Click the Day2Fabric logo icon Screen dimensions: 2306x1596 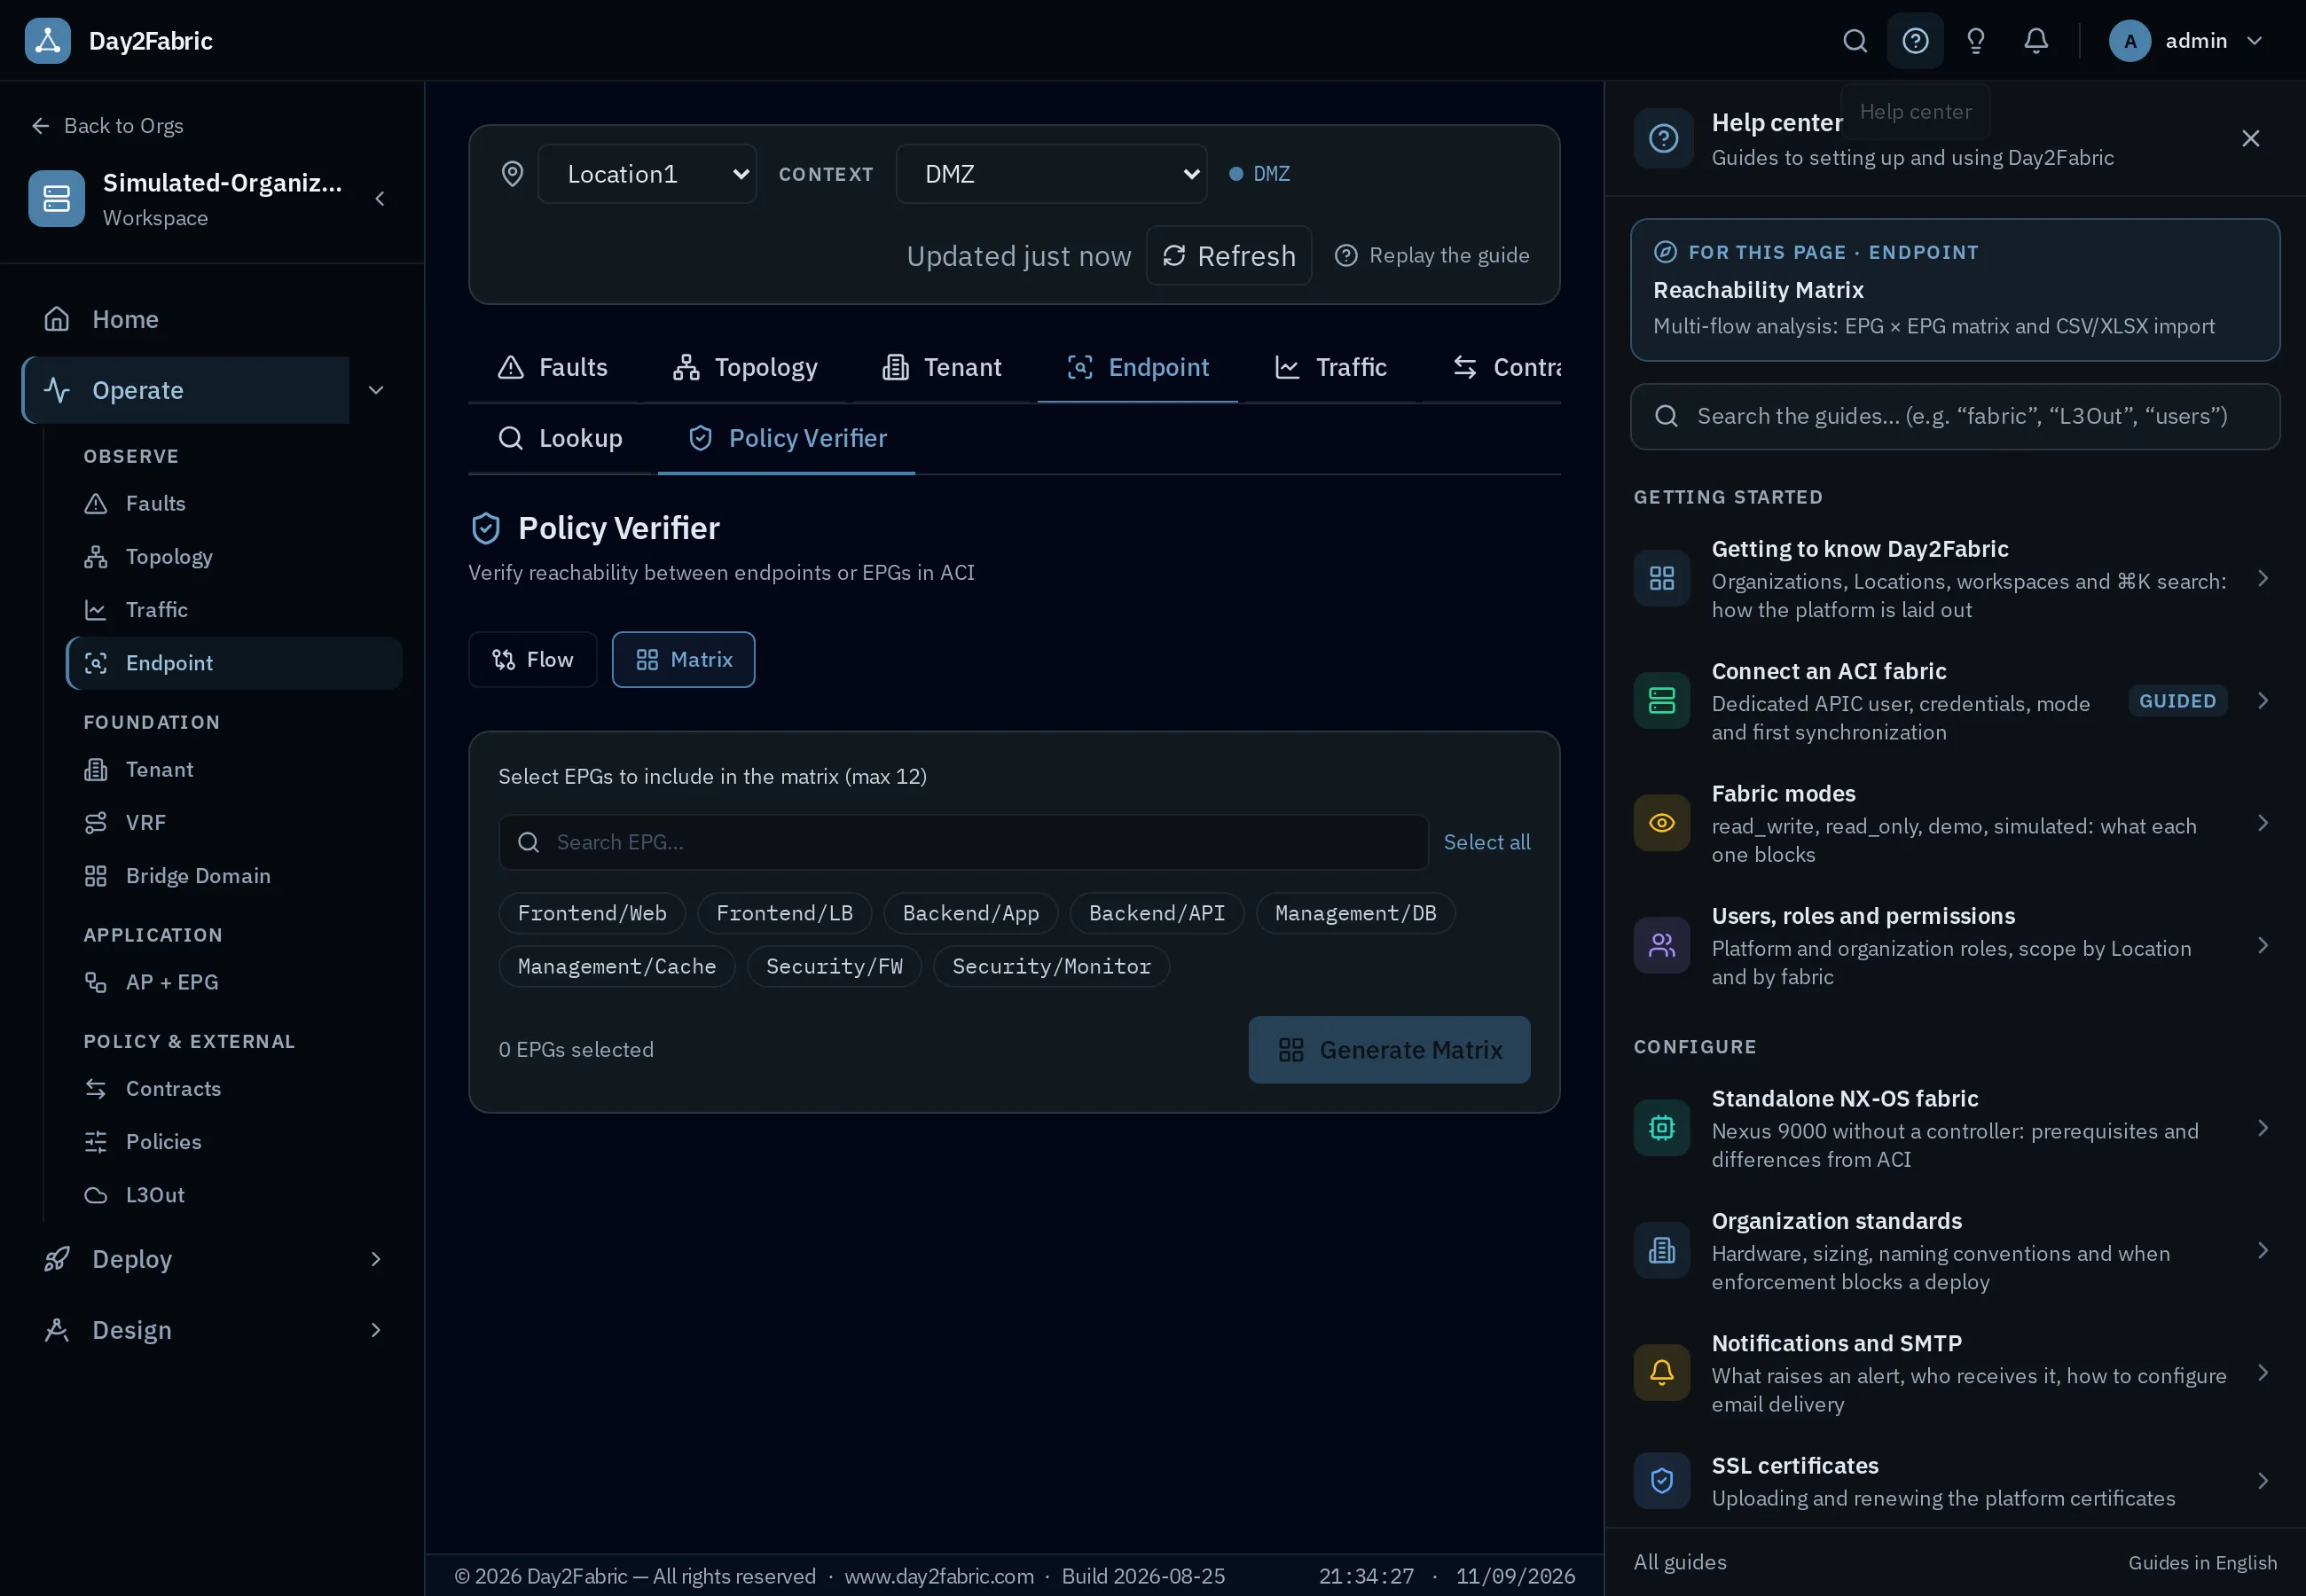(47, 41)
